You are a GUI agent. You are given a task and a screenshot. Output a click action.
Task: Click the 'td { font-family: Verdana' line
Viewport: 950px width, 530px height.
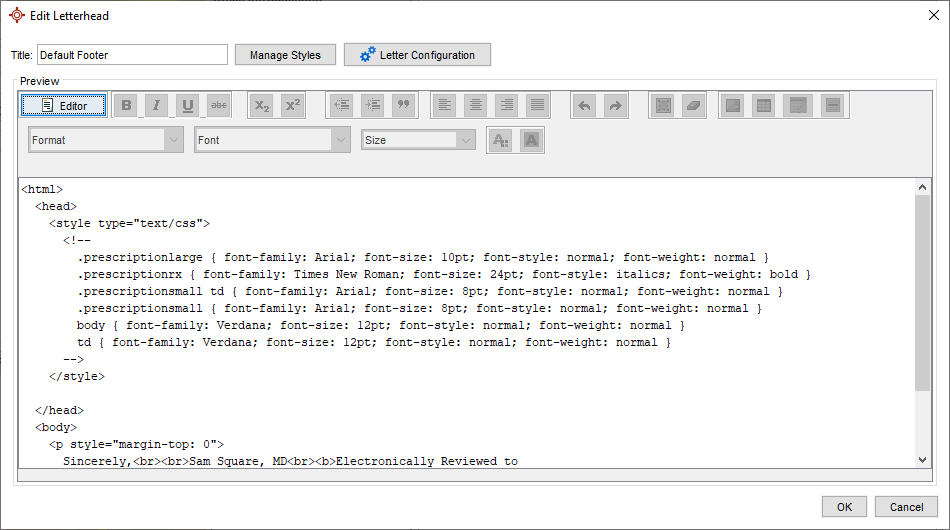pyautogui.click(x=374, y=342)
